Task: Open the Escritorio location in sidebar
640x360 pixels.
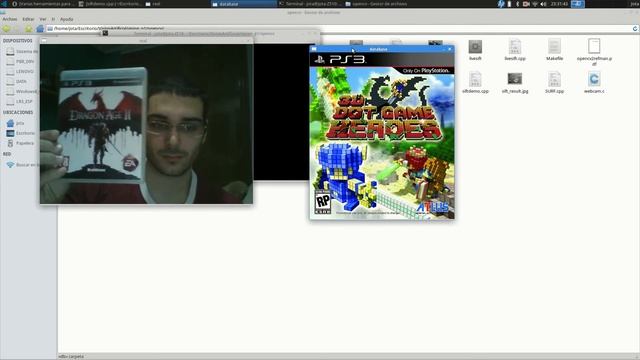Action: pos(21,133)
